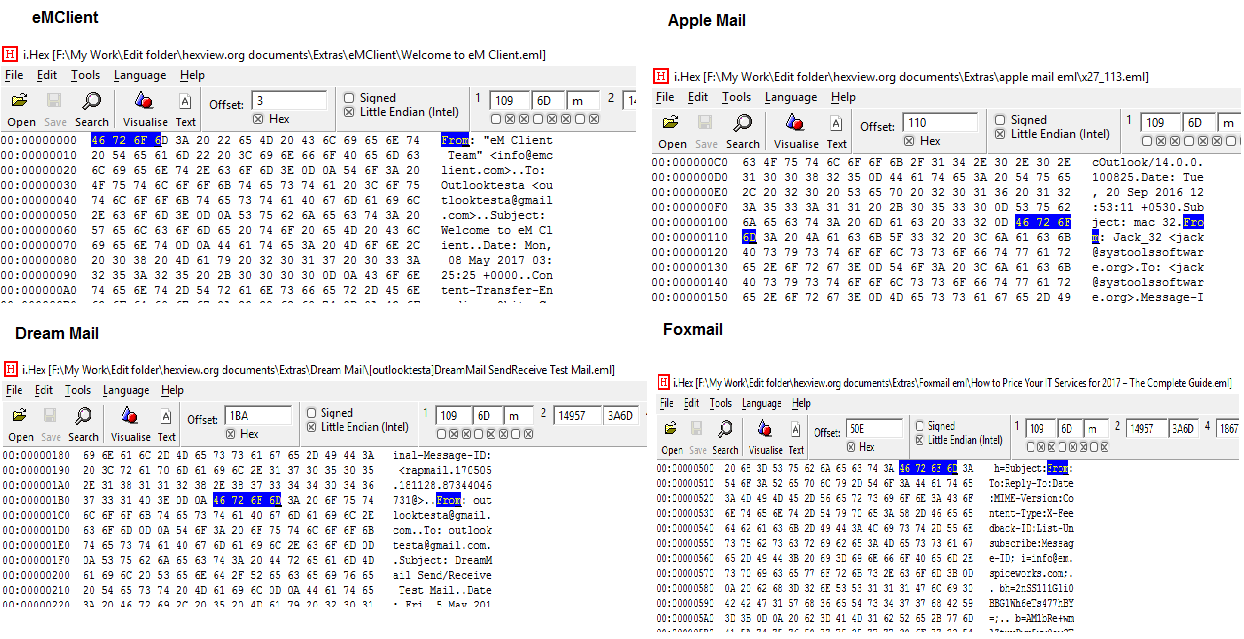Click highlighted hex 46 72 6F 6D in Foxmail

928,467
